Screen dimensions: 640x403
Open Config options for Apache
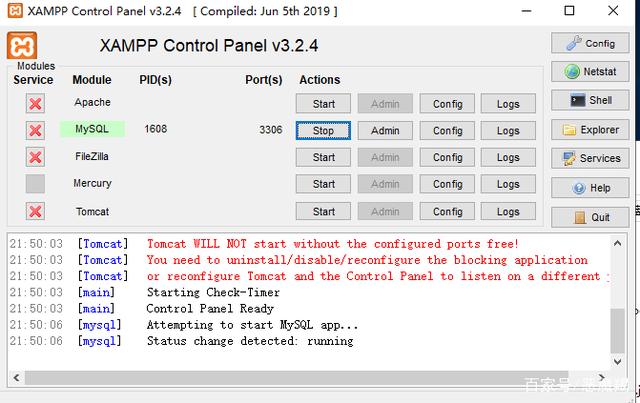coord(447,103)
